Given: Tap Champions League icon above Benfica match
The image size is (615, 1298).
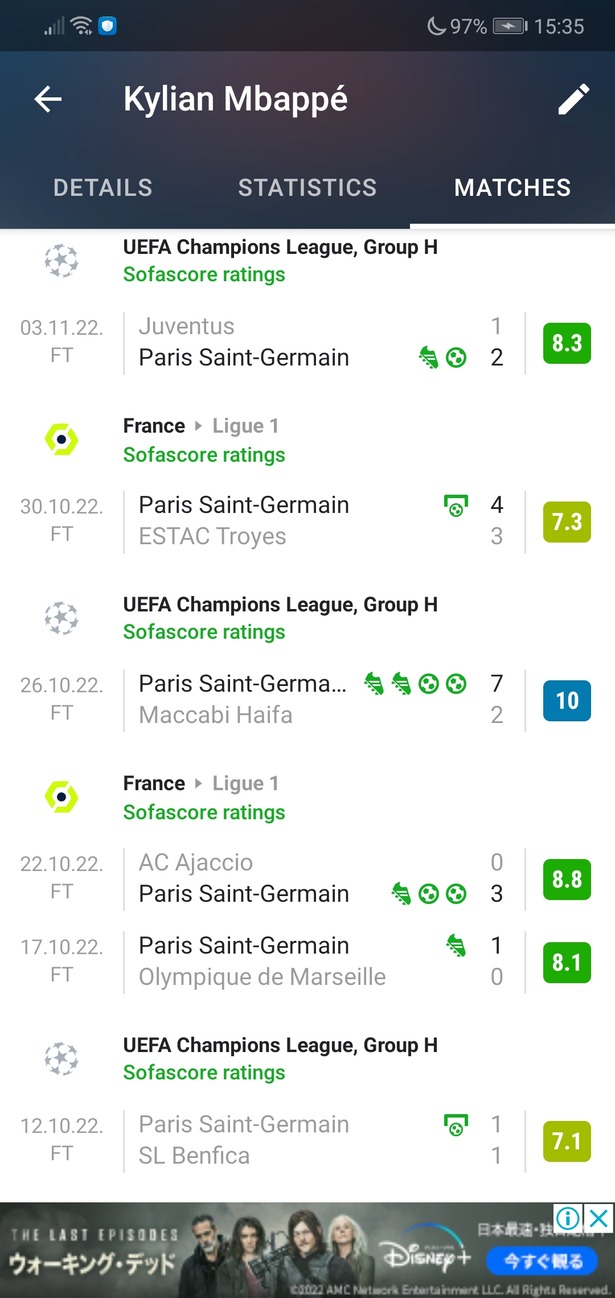Looking at the screenshot, I should point(61,1058).
